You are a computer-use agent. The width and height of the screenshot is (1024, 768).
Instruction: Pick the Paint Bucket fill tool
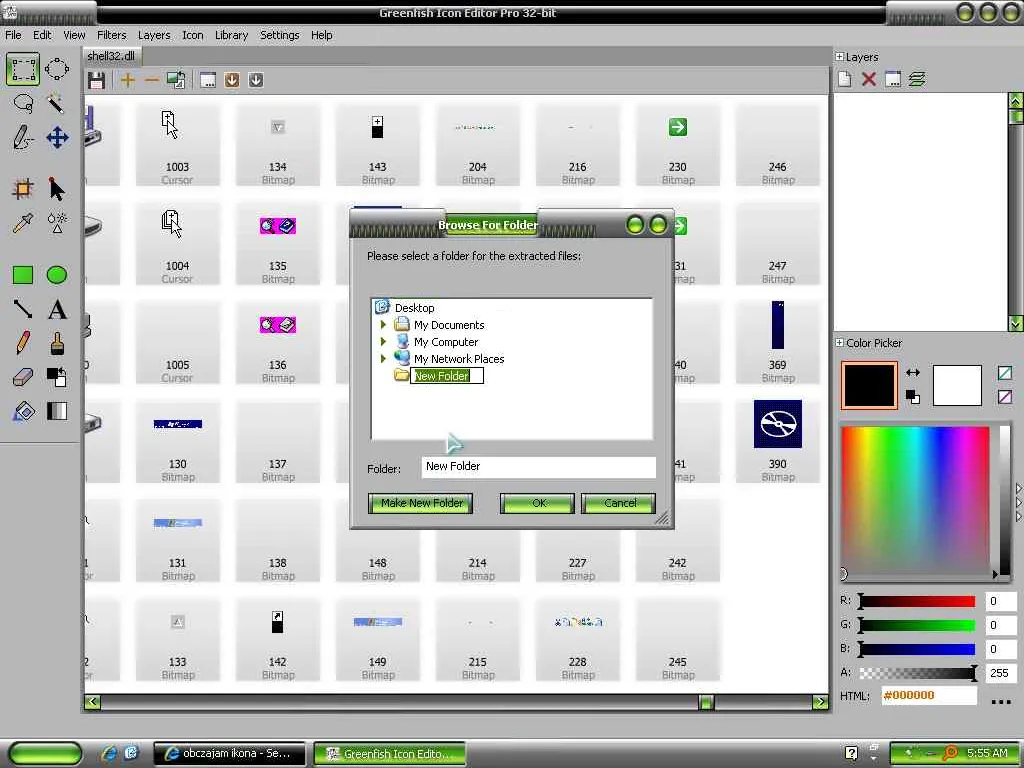click(x=23, y=411)
